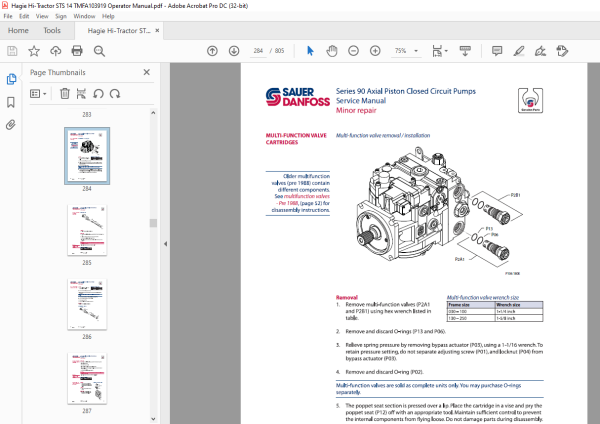This screenshot has width=600, height=424.
Task: Open the View menu
Action: (x=42, y=16)
